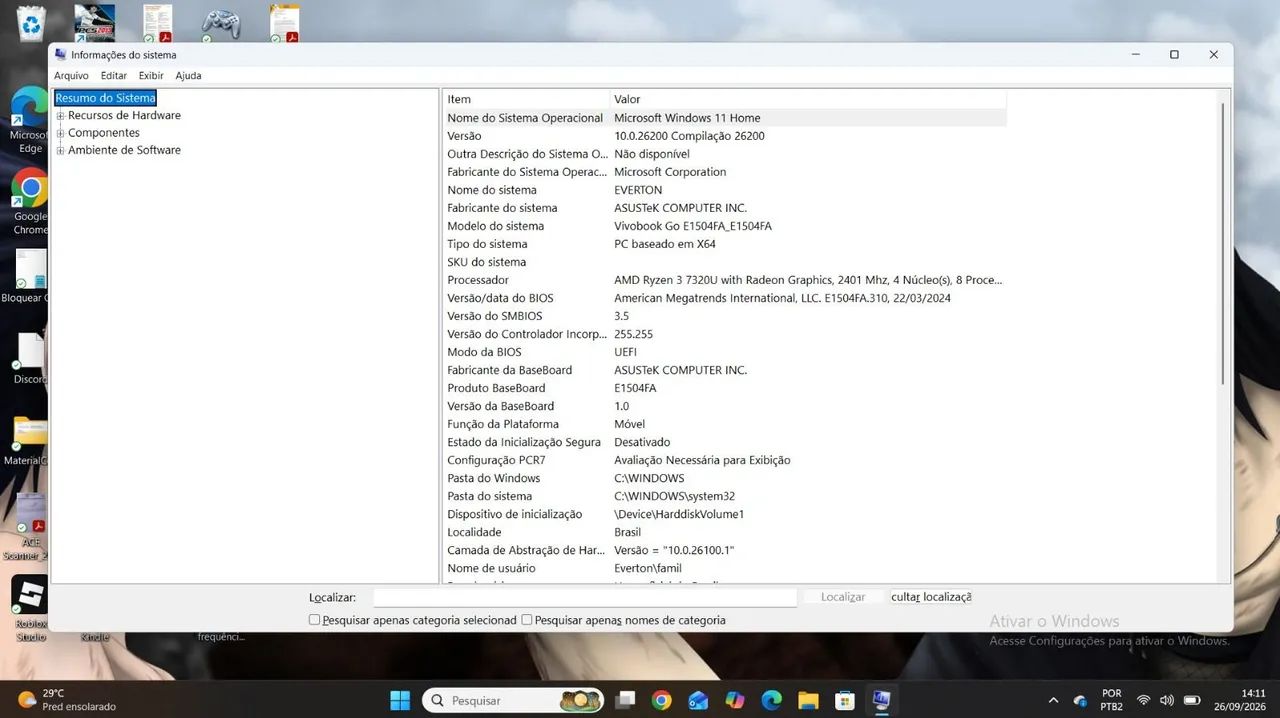Viewport: 1280px width, 718px height.
Task: Click the Localizar search button
Action: pos(843,597)
